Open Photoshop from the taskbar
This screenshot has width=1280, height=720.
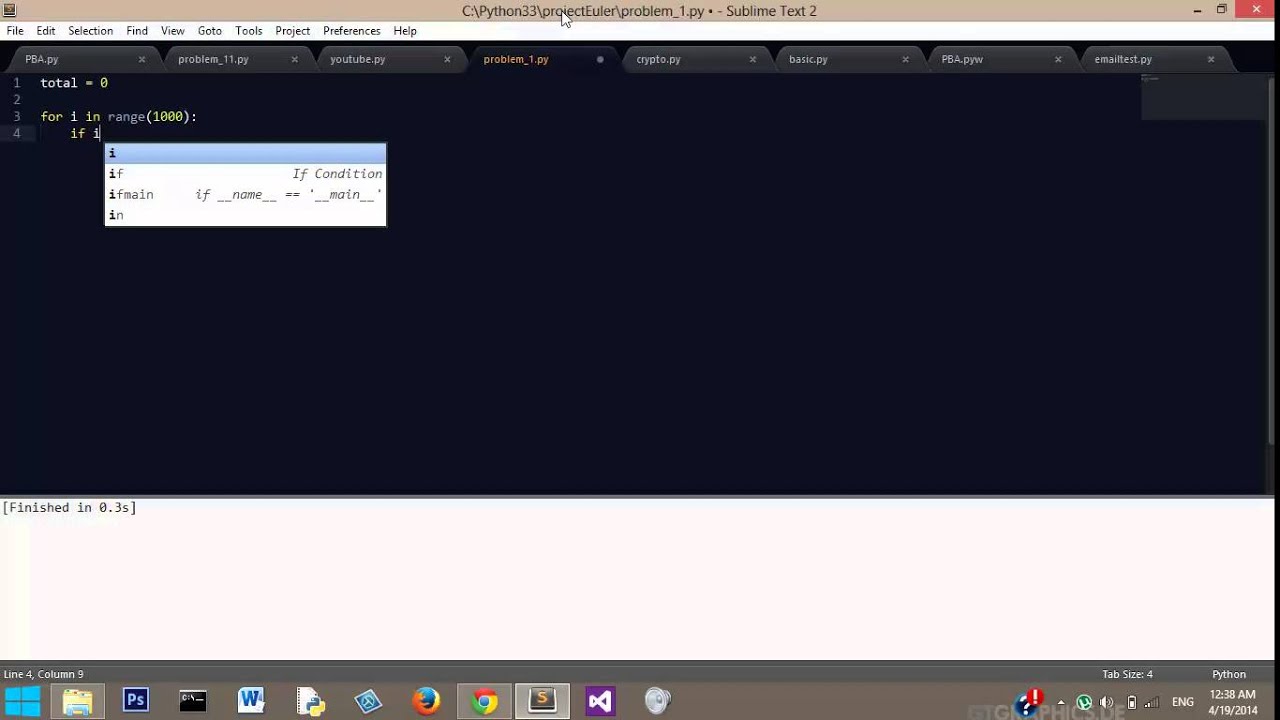135,702
